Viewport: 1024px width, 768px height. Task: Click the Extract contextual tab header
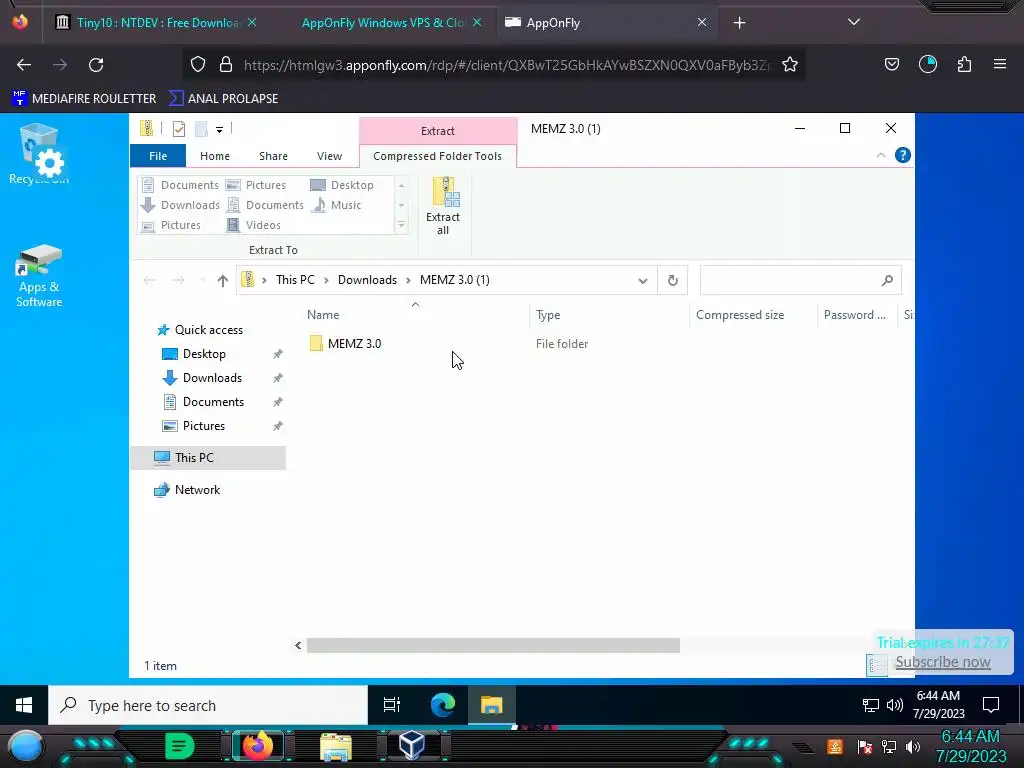coord(438,131)
